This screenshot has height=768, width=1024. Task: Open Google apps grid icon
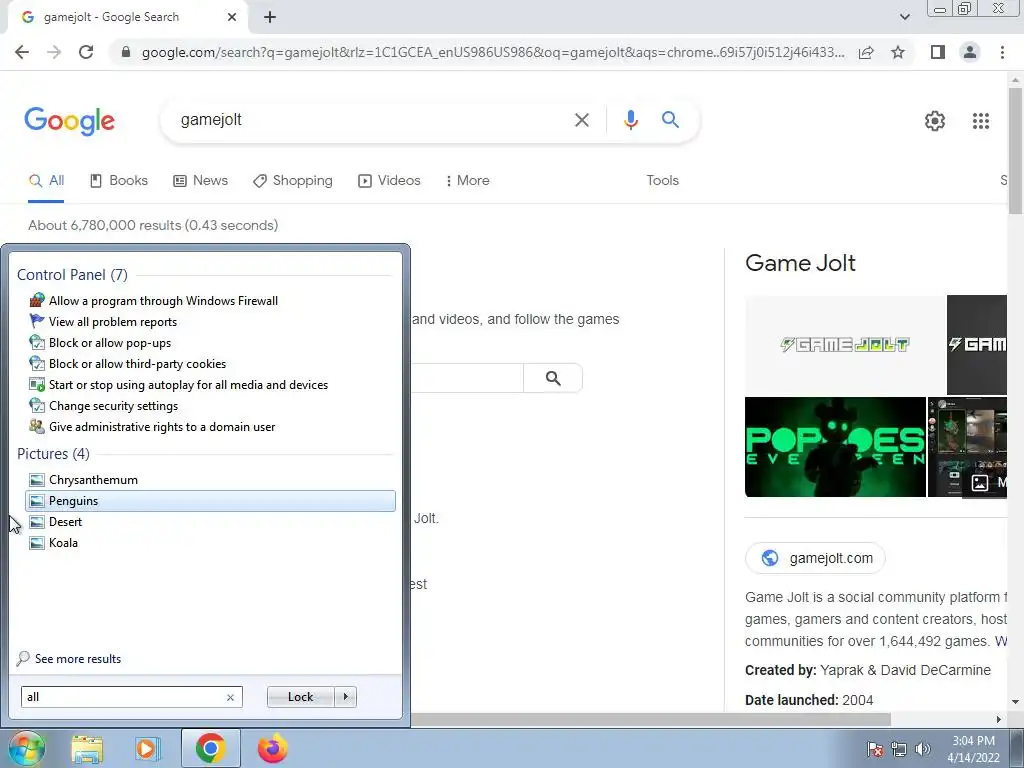pos(980,121)
